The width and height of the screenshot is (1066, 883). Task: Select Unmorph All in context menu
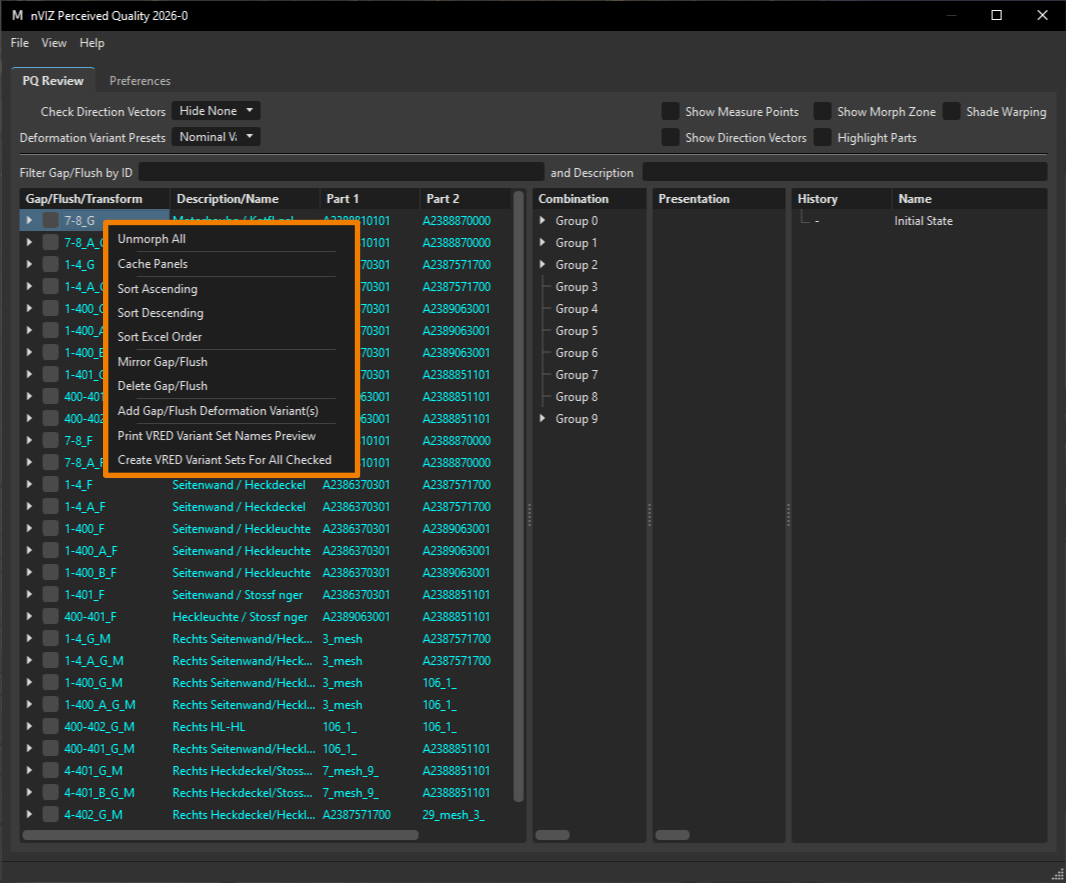tap(151, 239)
